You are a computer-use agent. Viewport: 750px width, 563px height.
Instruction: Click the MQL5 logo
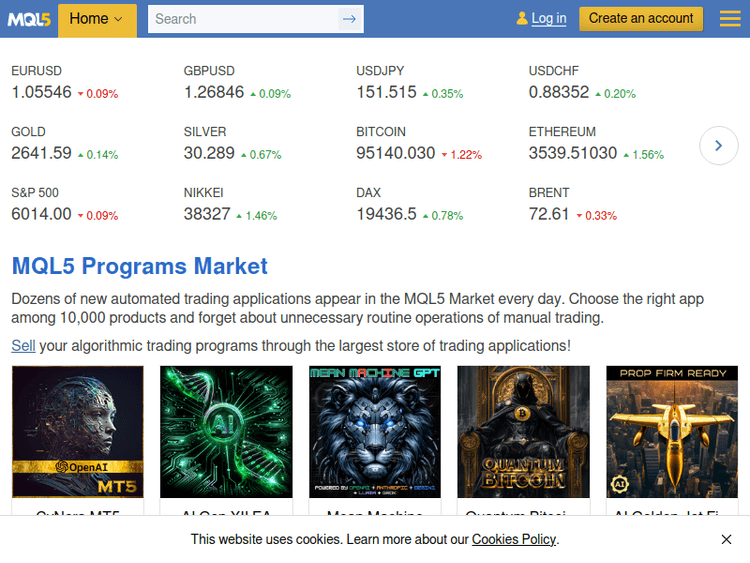pos(29,19)
